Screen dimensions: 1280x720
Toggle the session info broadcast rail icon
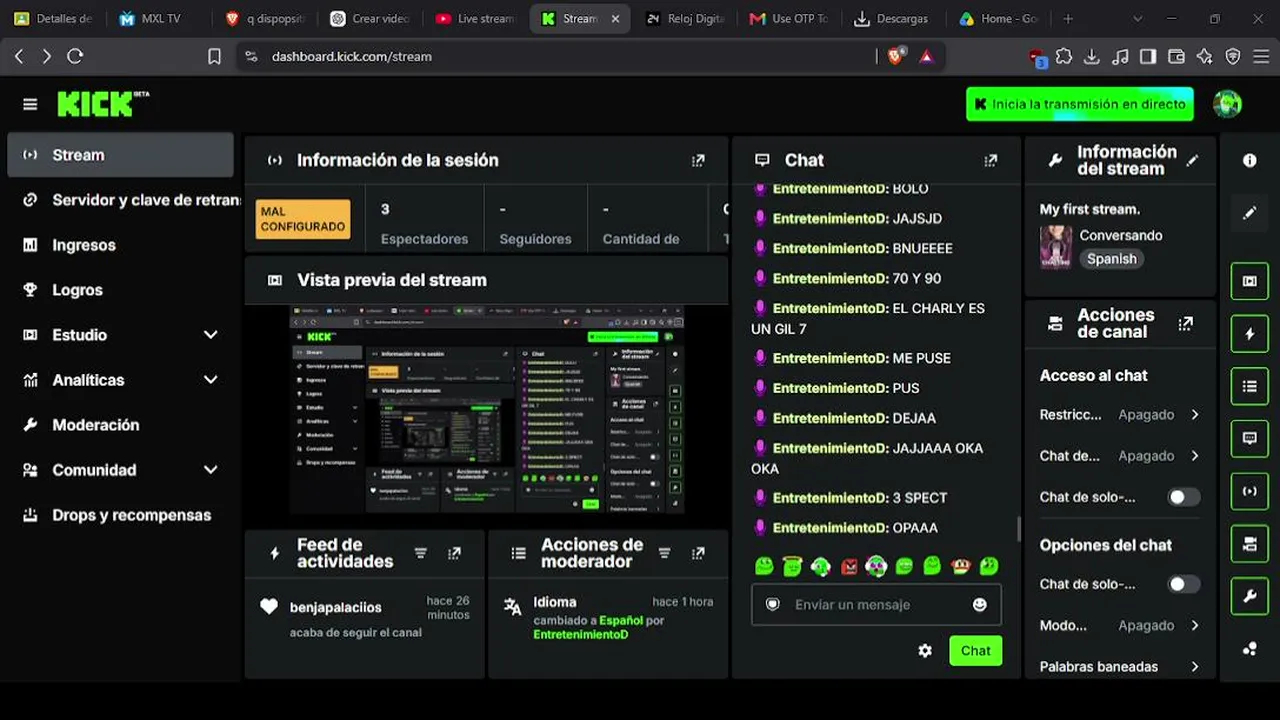click(x=1249, y=491)
